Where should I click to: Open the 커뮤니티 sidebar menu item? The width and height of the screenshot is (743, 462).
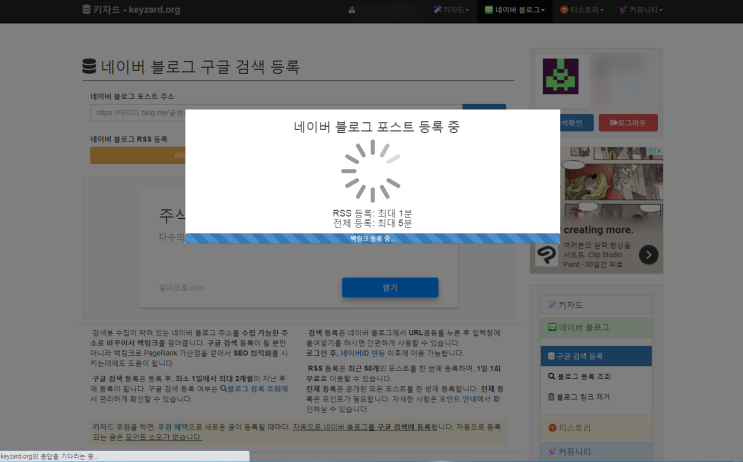coord(596,452)
